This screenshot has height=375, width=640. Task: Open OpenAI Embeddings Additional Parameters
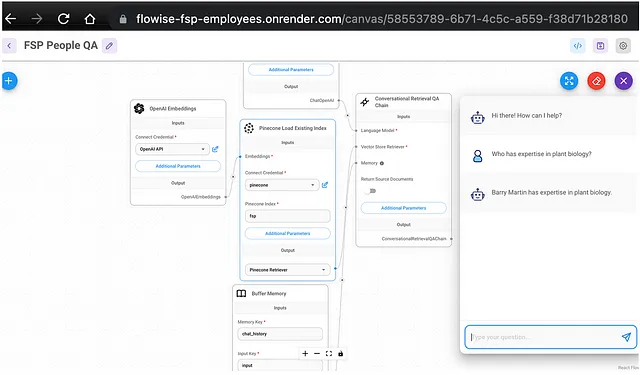178,166
